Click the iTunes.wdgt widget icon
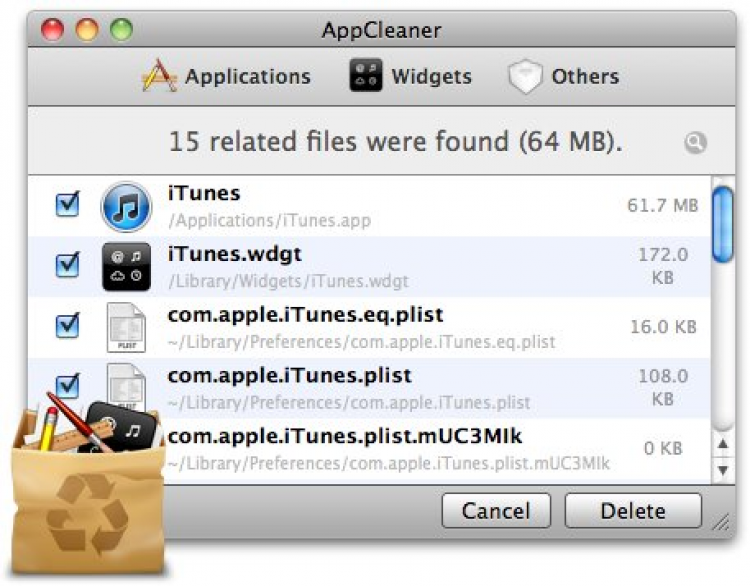Image resolution: width=750 pixels, height=586 pixels. [x=126, y=267]
